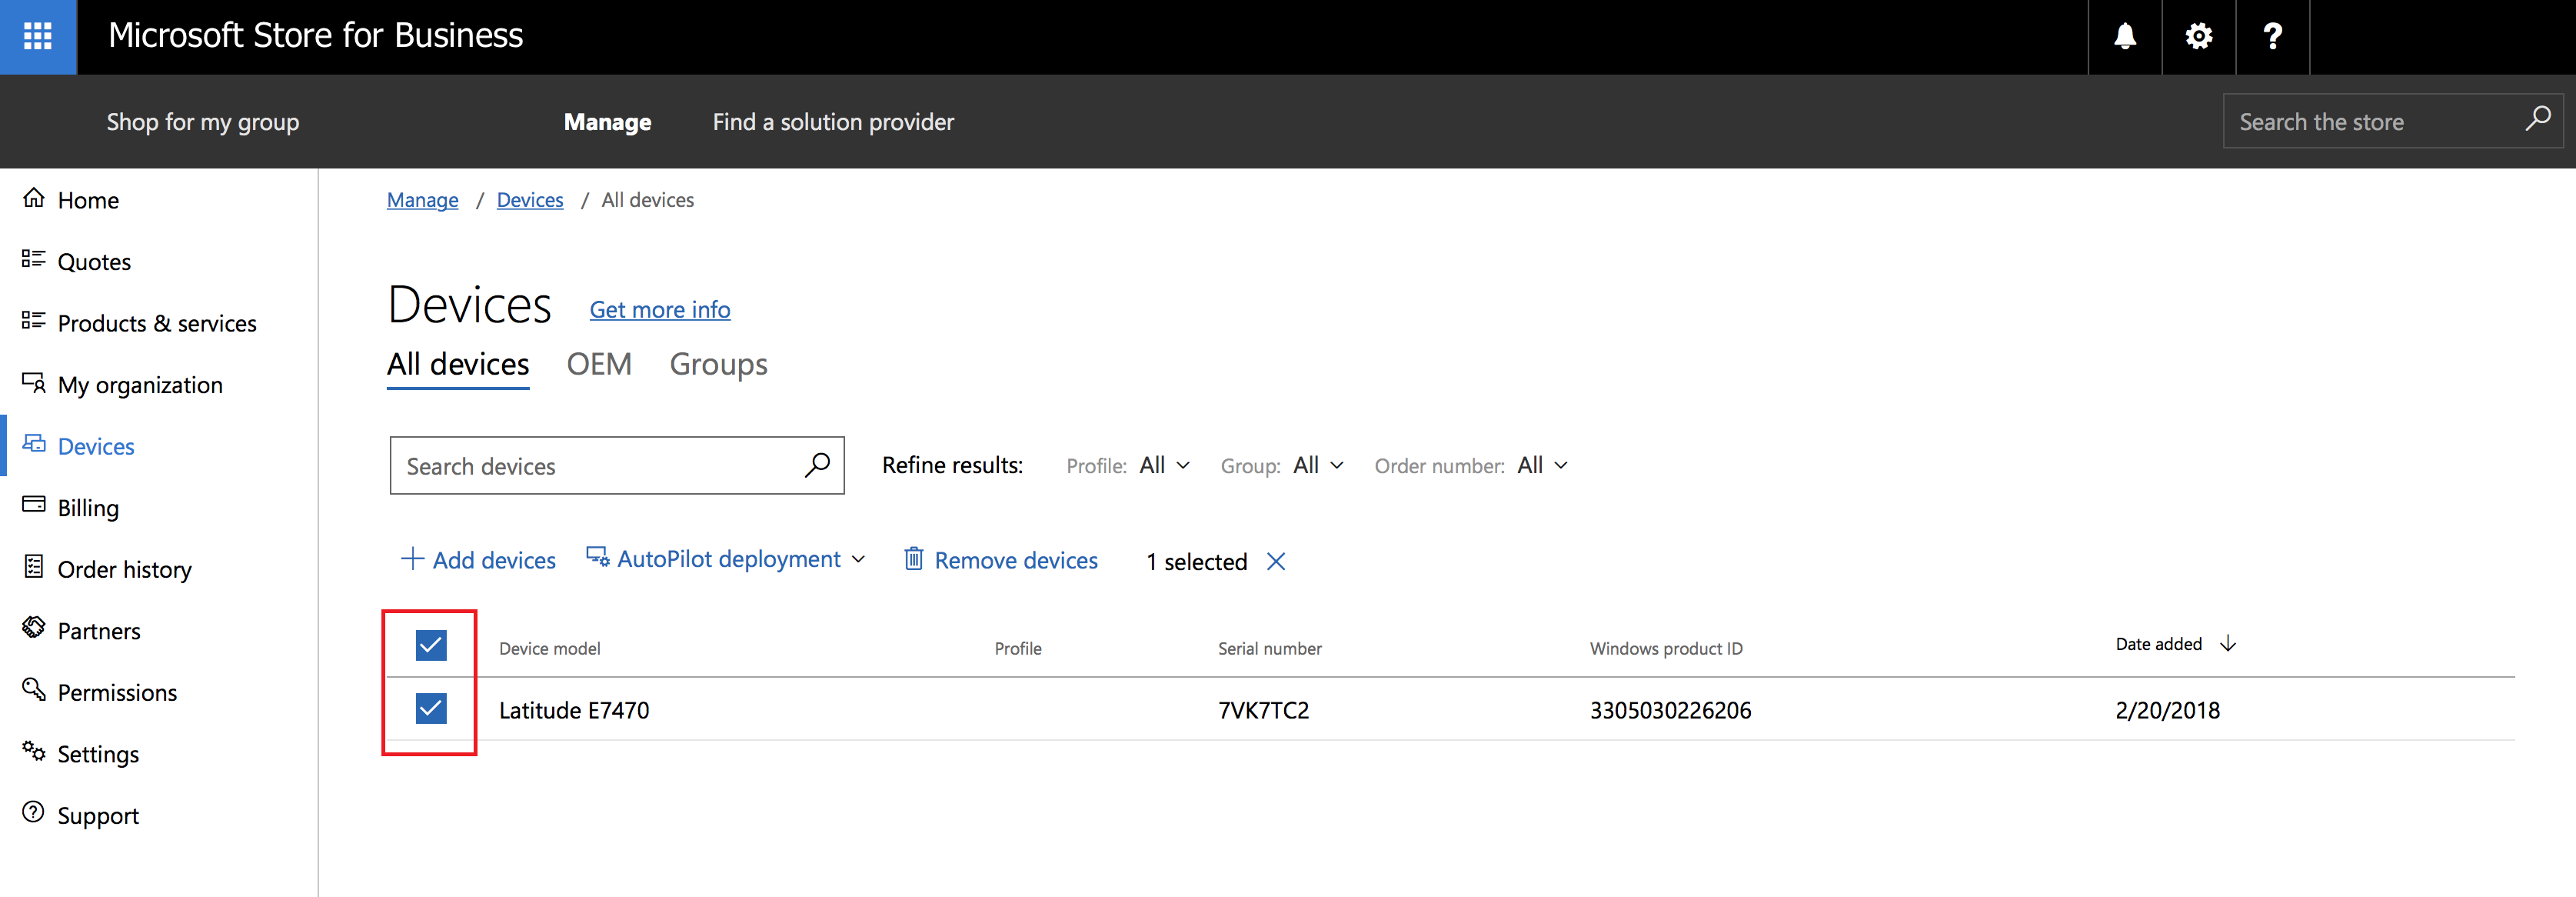Viewport: 2576px width, 897px height.
Task: Click the help question mark icon
Action: (x=2272, y=37)
